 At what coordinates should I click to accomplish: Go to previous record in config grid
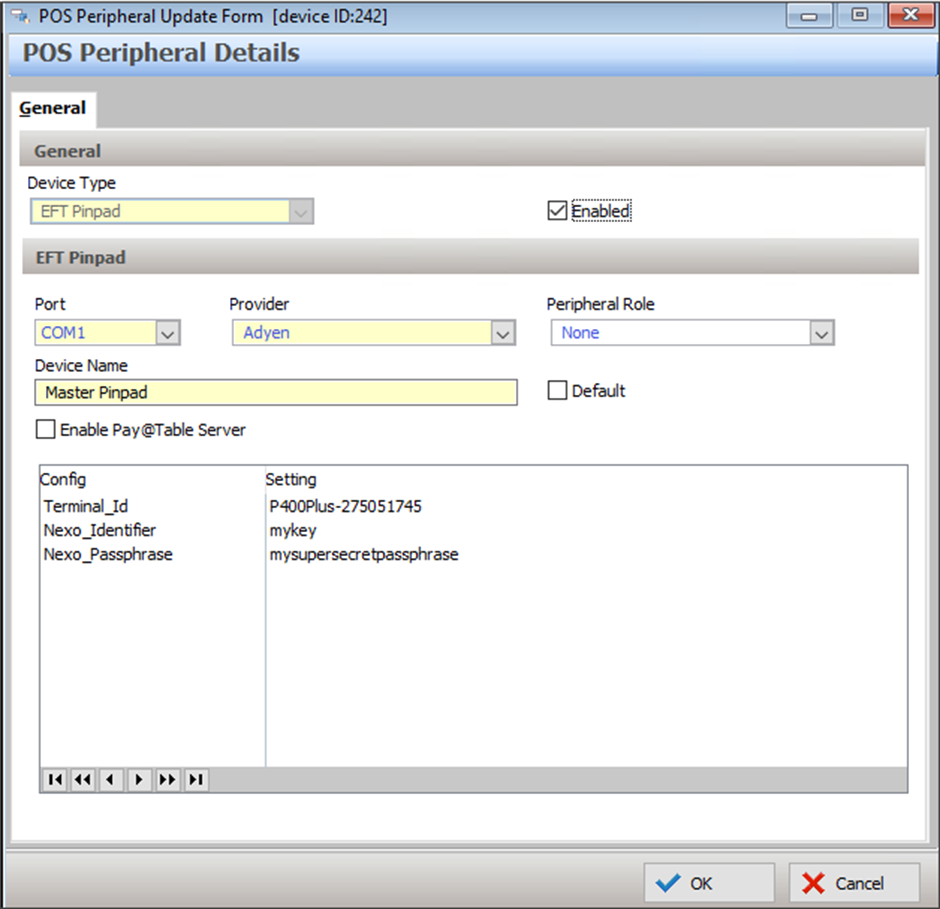[111, 780]
